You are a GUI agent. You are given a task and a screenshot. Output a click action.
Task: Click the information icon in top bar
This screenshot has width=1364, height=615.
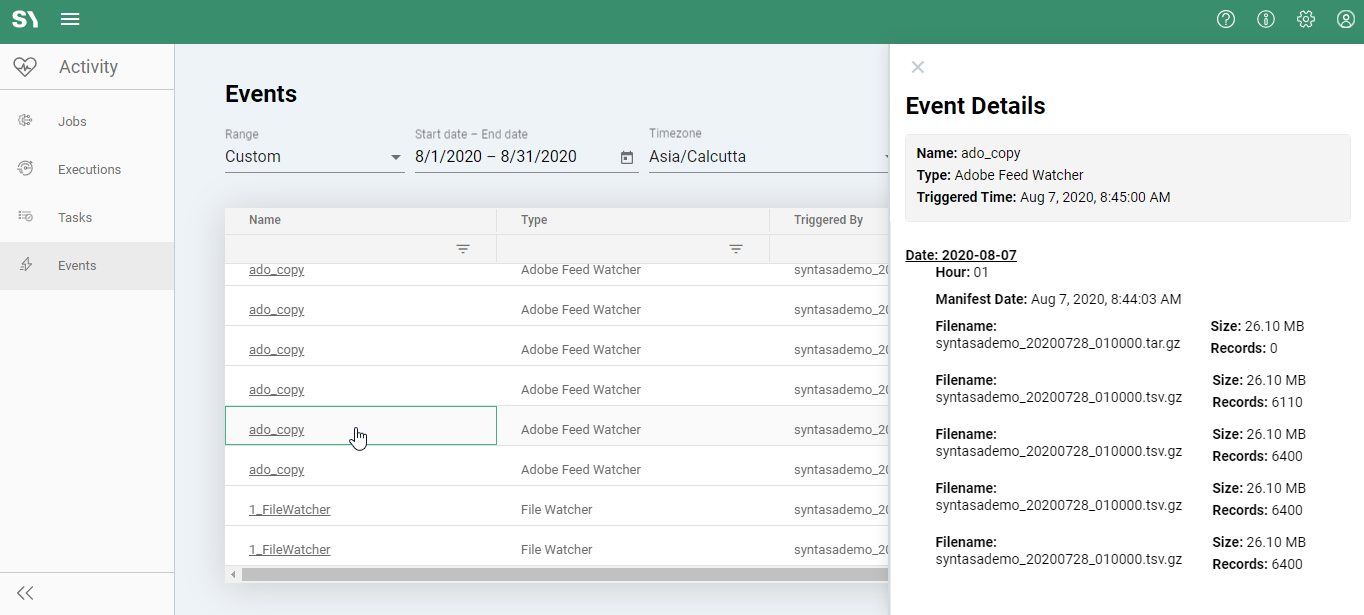click(1266, 19)
